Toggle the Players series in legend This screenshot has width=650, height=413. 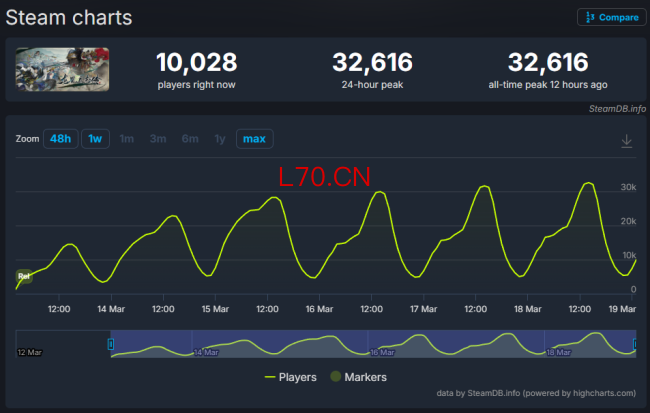point(291,377)
